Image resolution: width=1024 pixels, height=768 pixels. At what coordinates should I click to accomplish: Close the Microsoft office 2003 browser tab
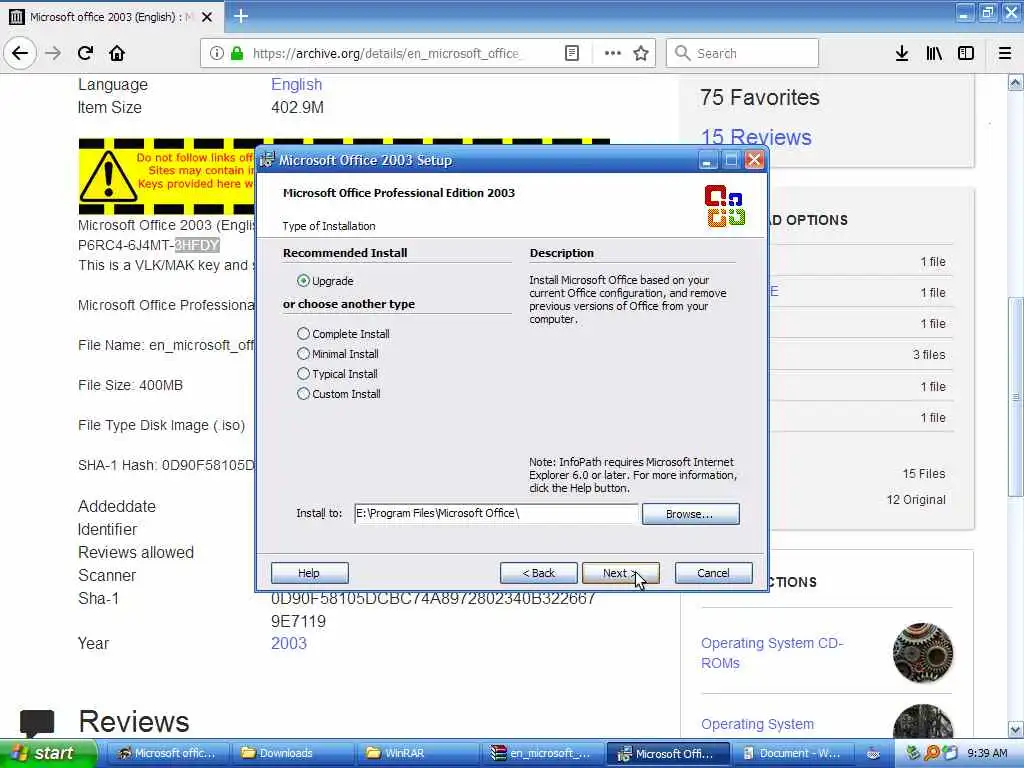click(207, 17)
